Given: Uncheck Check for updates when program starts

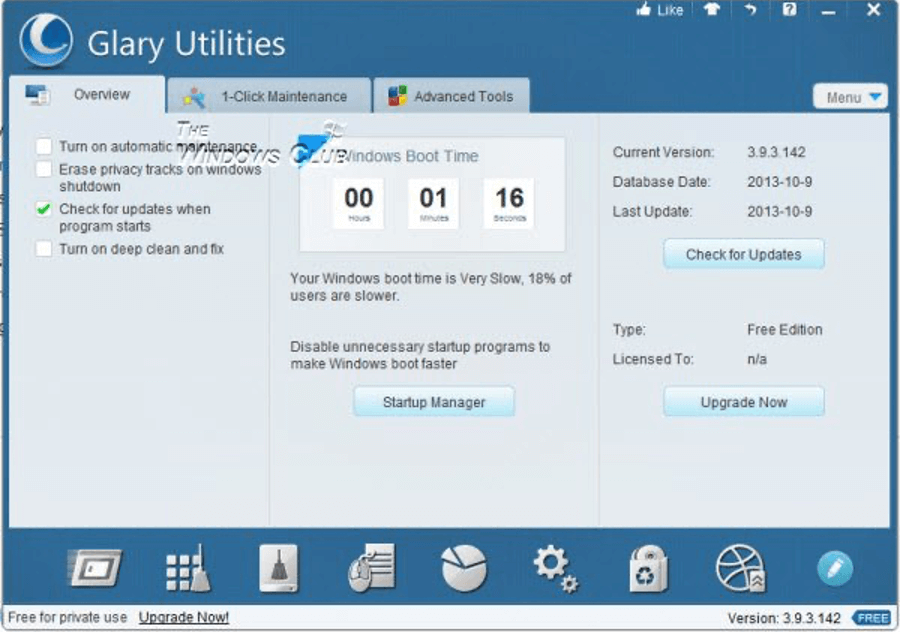Looking at the screenshot, I should click(x=44, y=209).
